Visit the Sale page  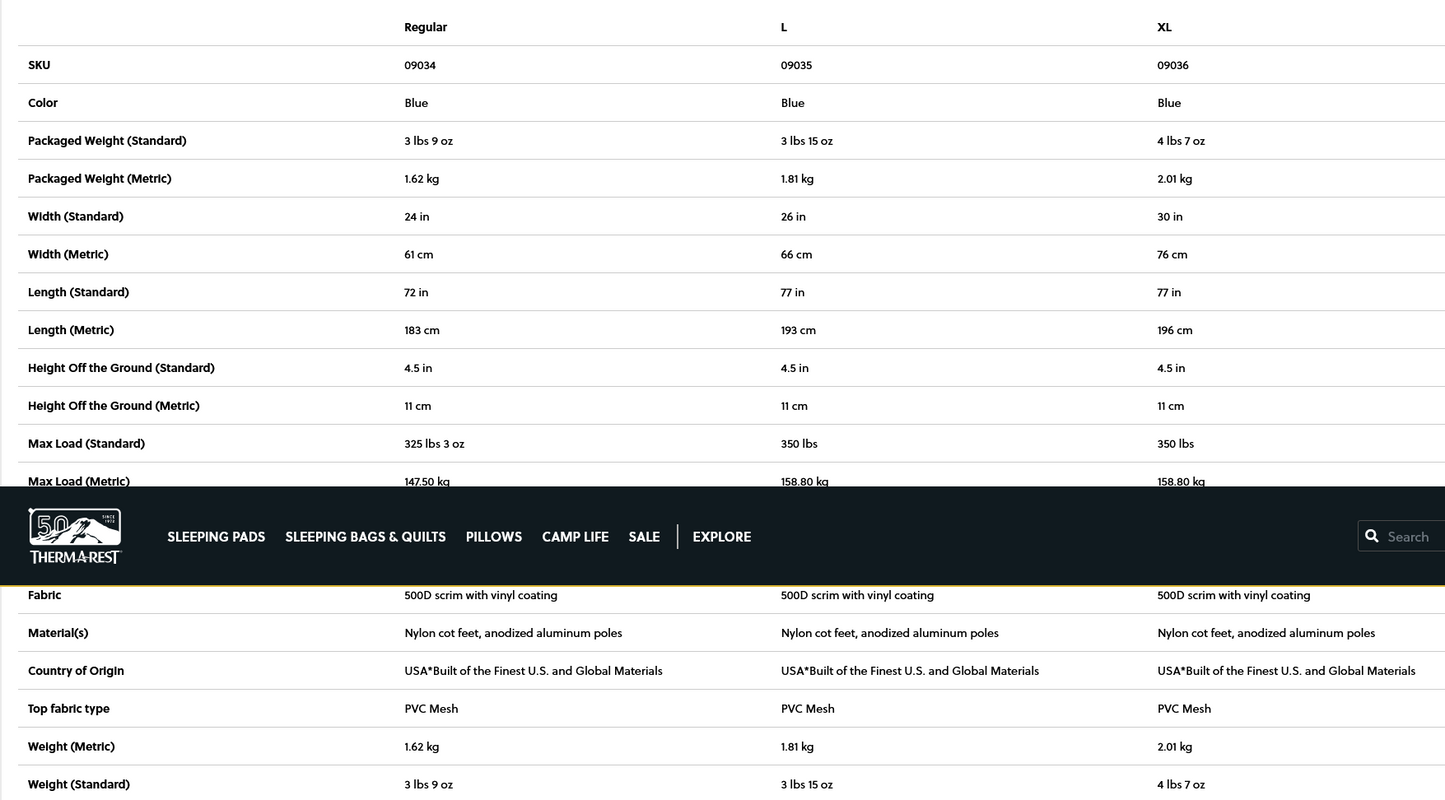click(644, 537)
